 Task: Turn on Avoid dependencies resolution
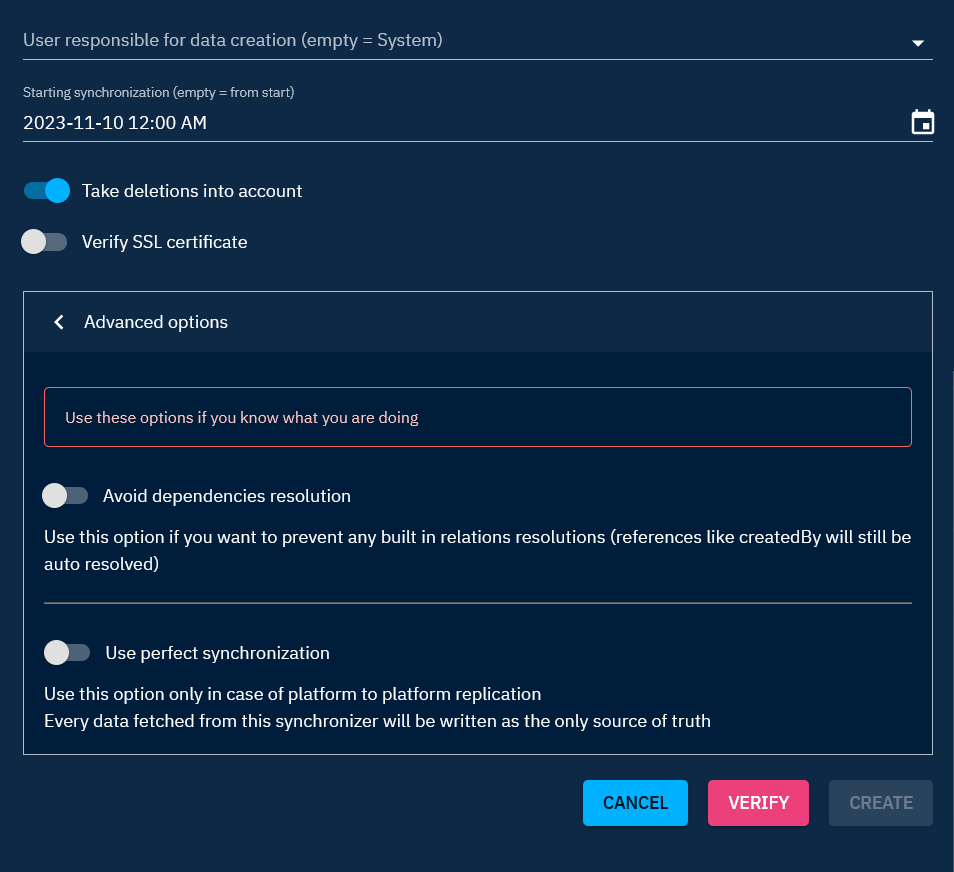[66, 495]
